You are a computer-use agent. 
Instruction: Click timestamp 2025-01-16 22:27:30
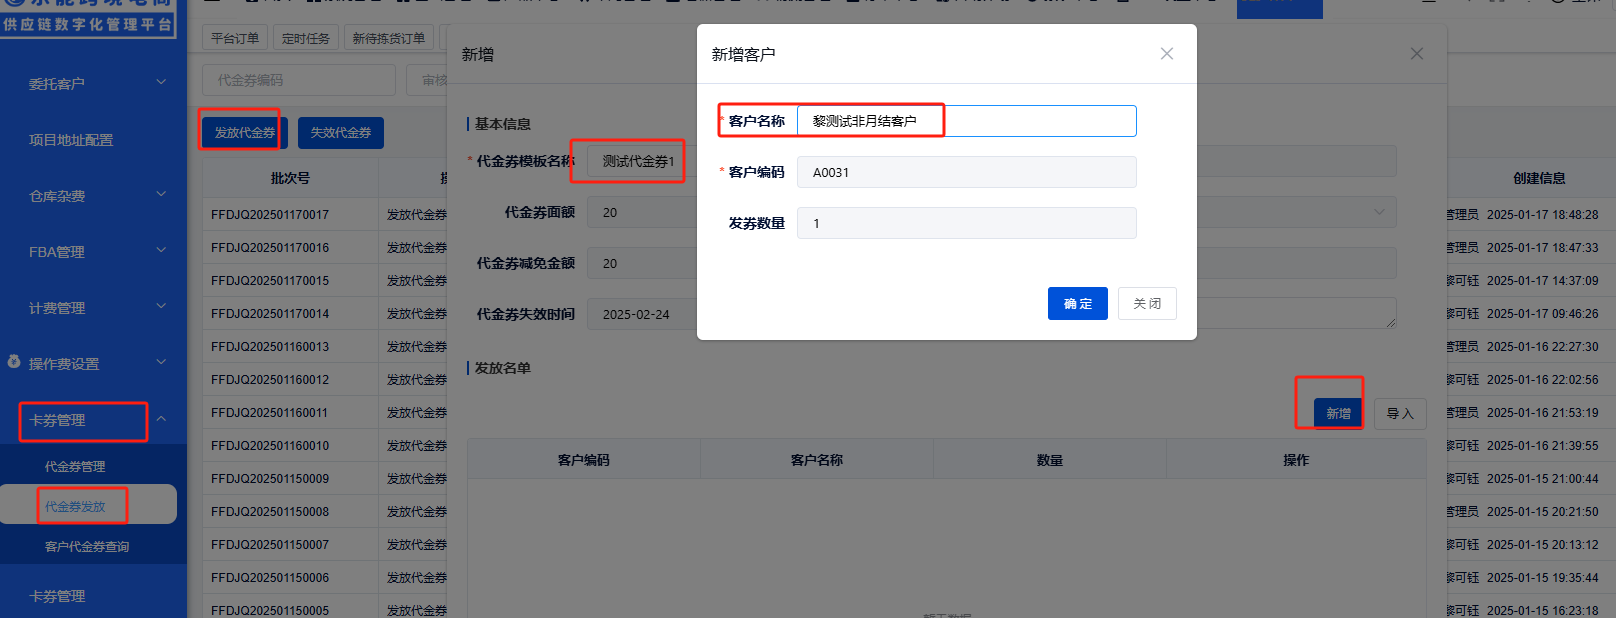(1542, 346)
